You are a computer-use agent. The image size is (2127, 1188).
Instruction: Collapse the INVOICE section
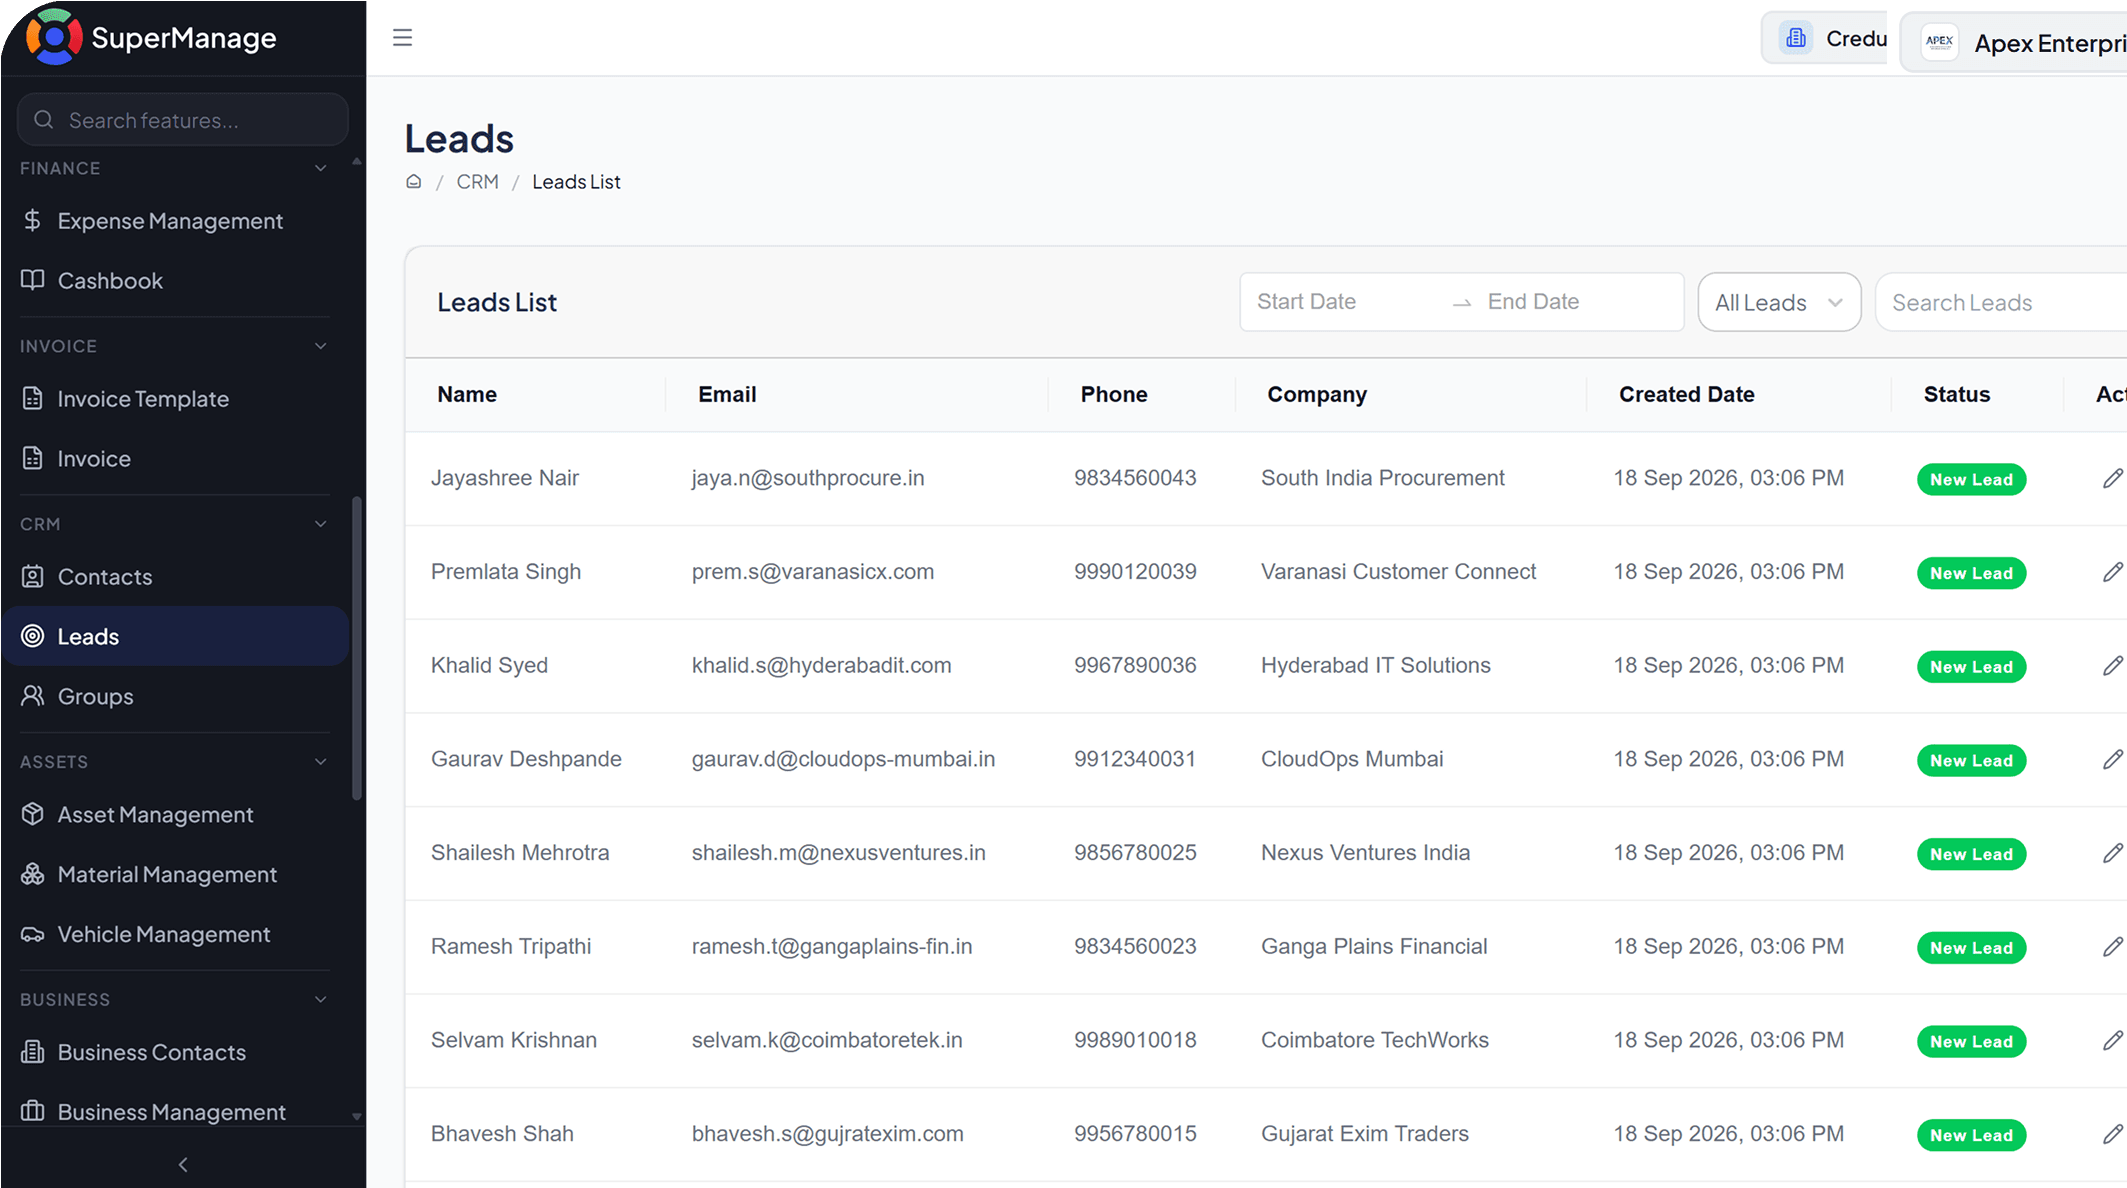tap(321, 346)
